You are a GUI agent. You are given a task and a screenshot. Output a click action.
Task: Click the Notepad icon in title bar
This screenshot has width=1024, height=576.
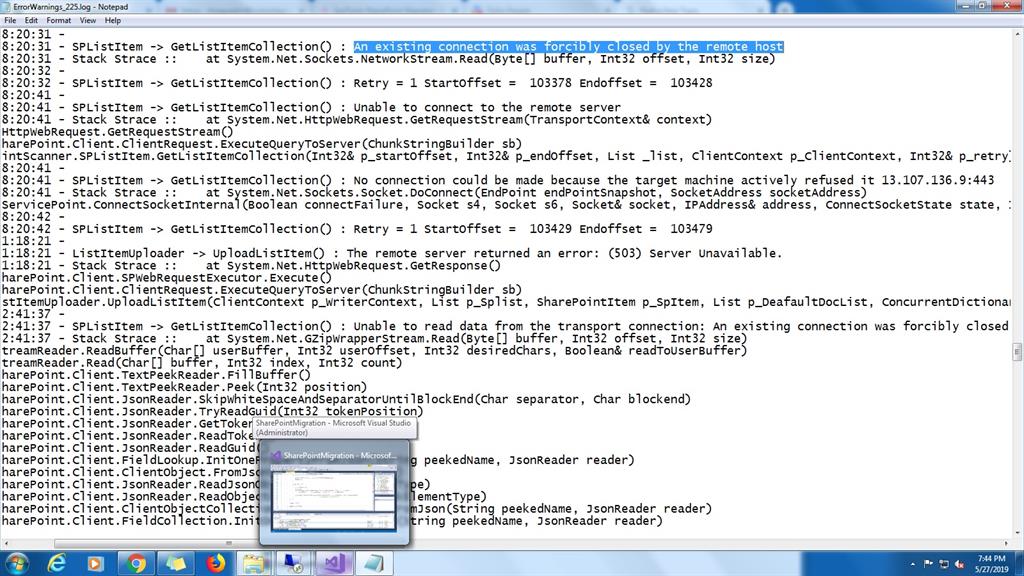tap(6, 7)
